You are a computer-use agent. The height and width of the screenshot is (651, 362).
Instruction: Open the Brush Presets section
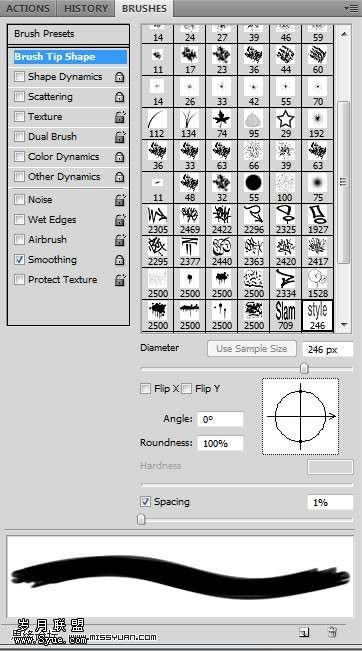pyautogui.click(x=68, y=34)
